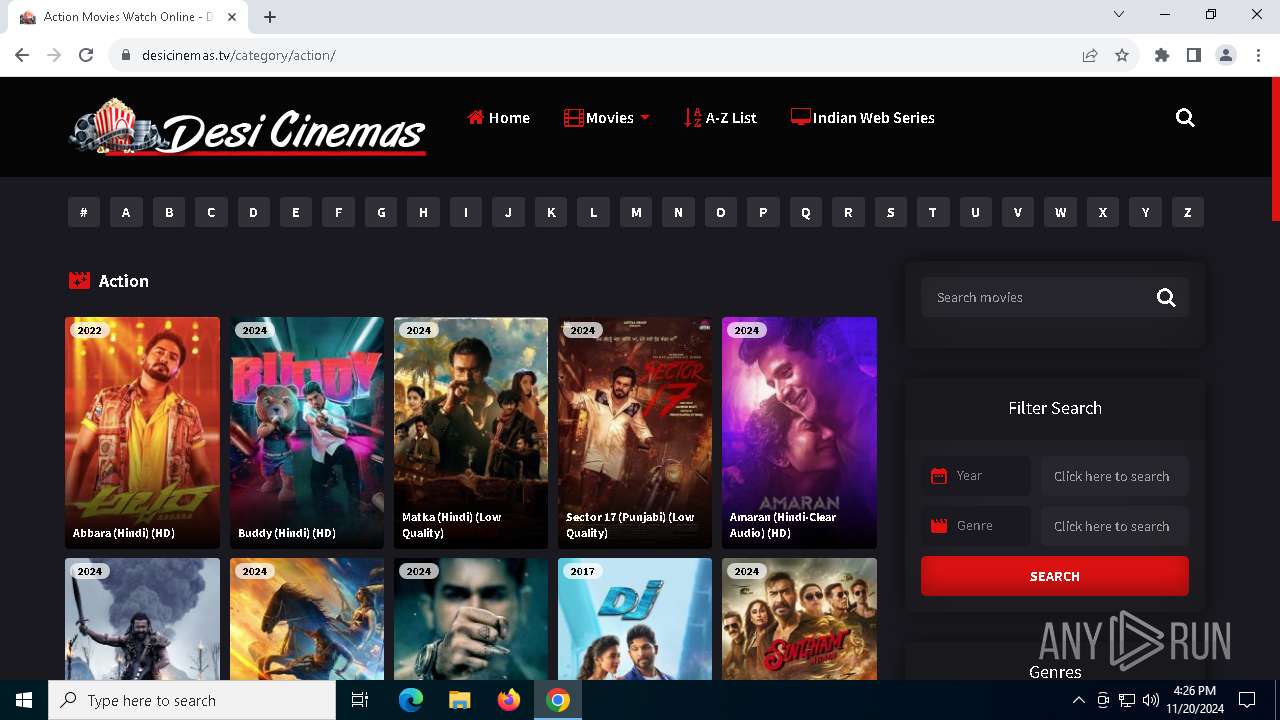This screenshot has height=720, width=1280.
Task: Show hidden tray icons chevron
Action: (1078, 700)
